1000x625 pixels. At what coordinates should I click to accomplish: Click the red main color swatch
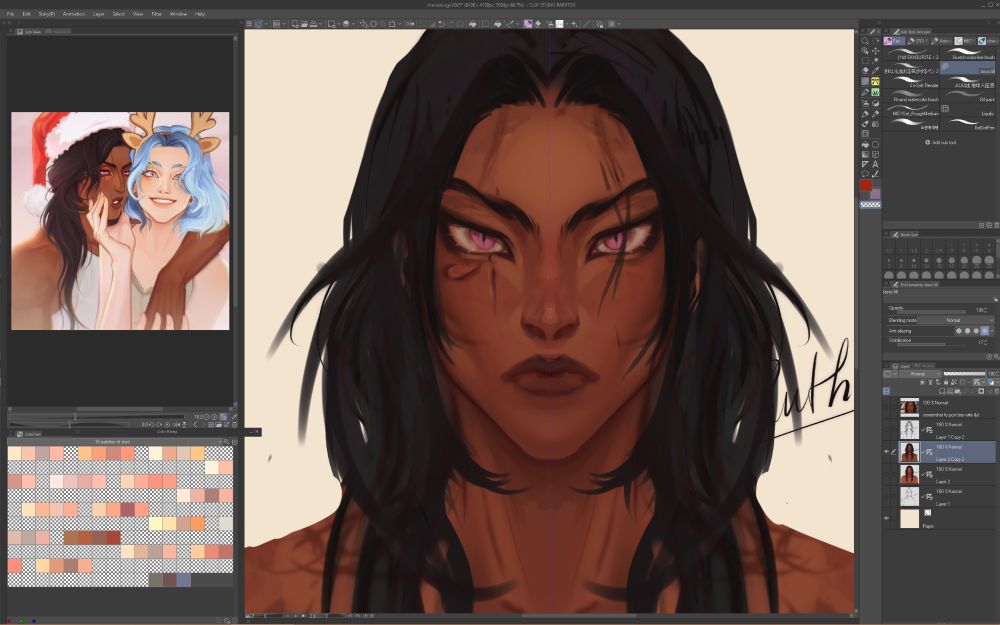(x=866, y=186)
